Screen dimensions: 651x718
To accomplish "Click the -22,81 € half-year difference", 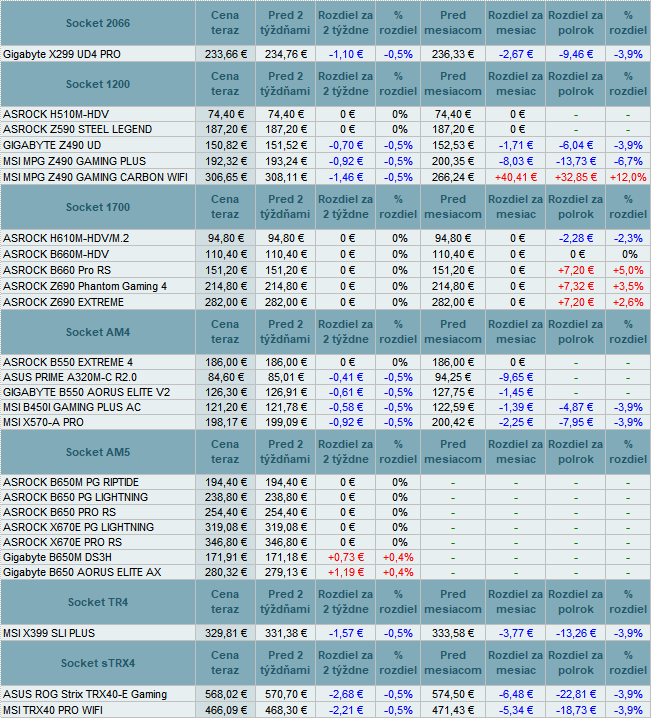I will [x=575, y=694].
